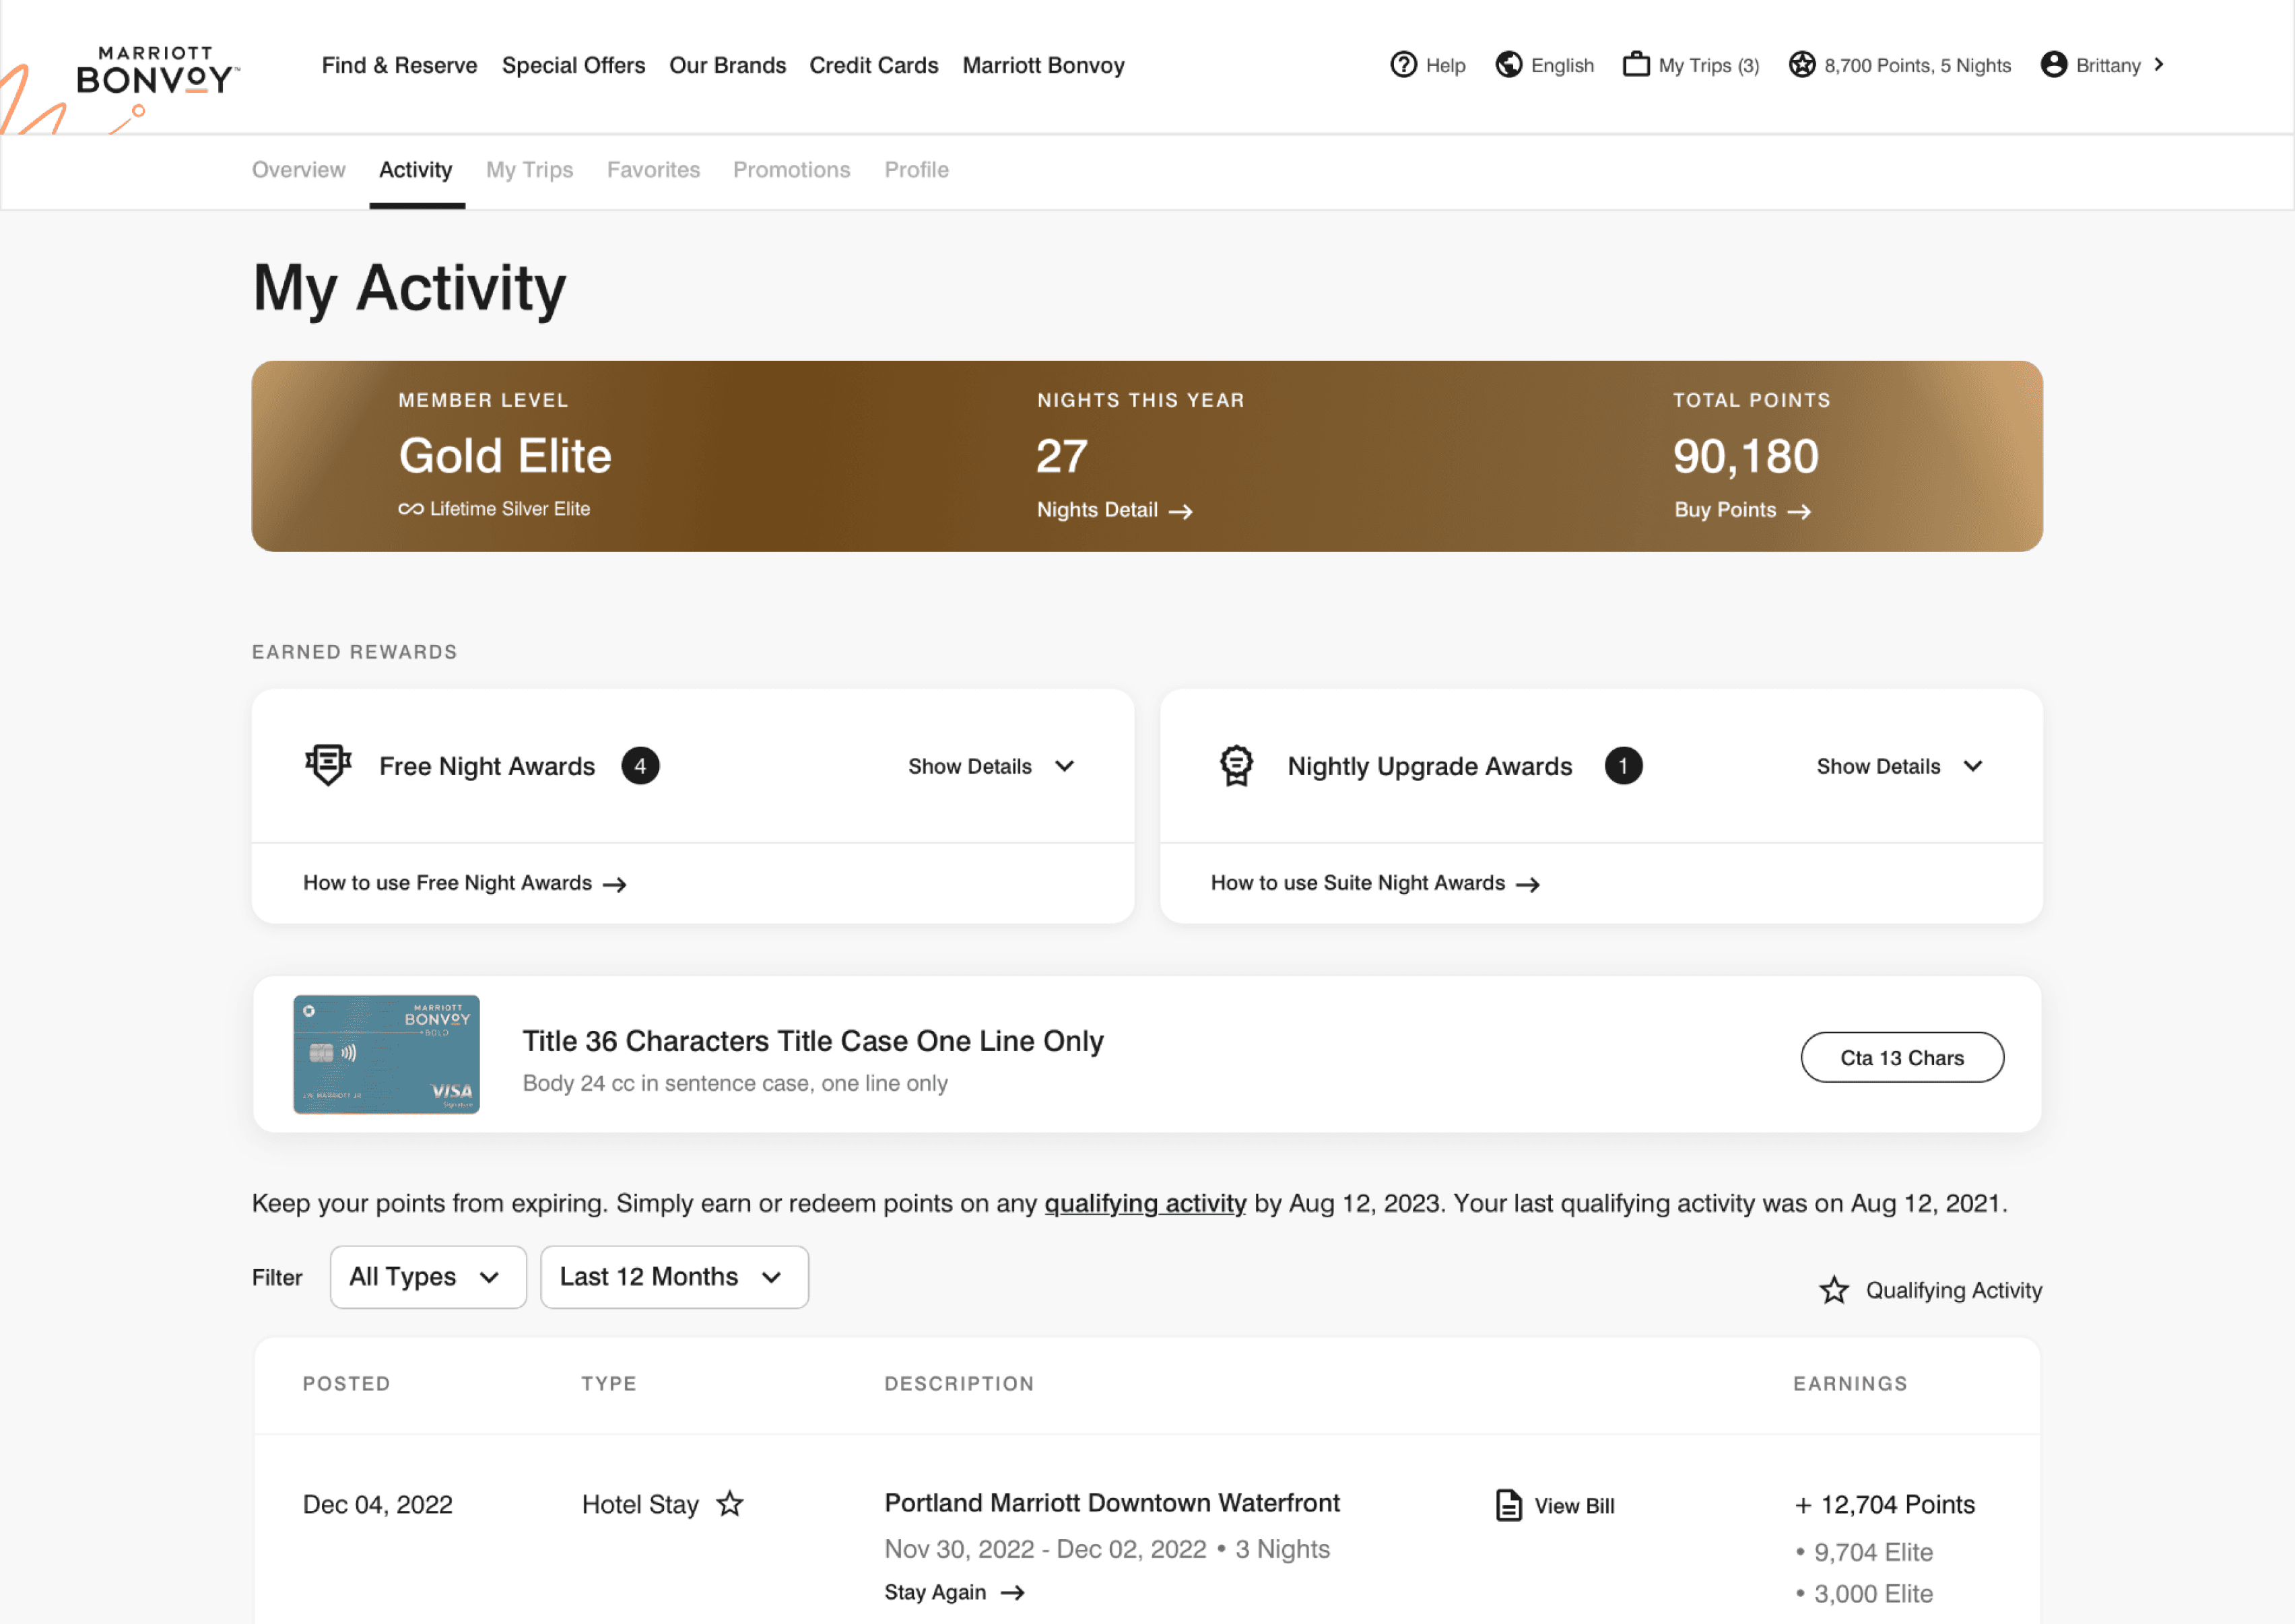This screenshot has height=1624, width=2295.
Task: Follow the qualifying activity link
Action: 1145,1203
